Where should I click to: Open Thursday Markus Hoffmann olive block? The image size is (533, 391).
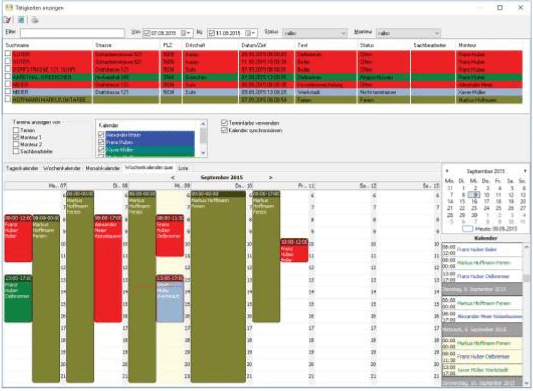coord(218,286)
